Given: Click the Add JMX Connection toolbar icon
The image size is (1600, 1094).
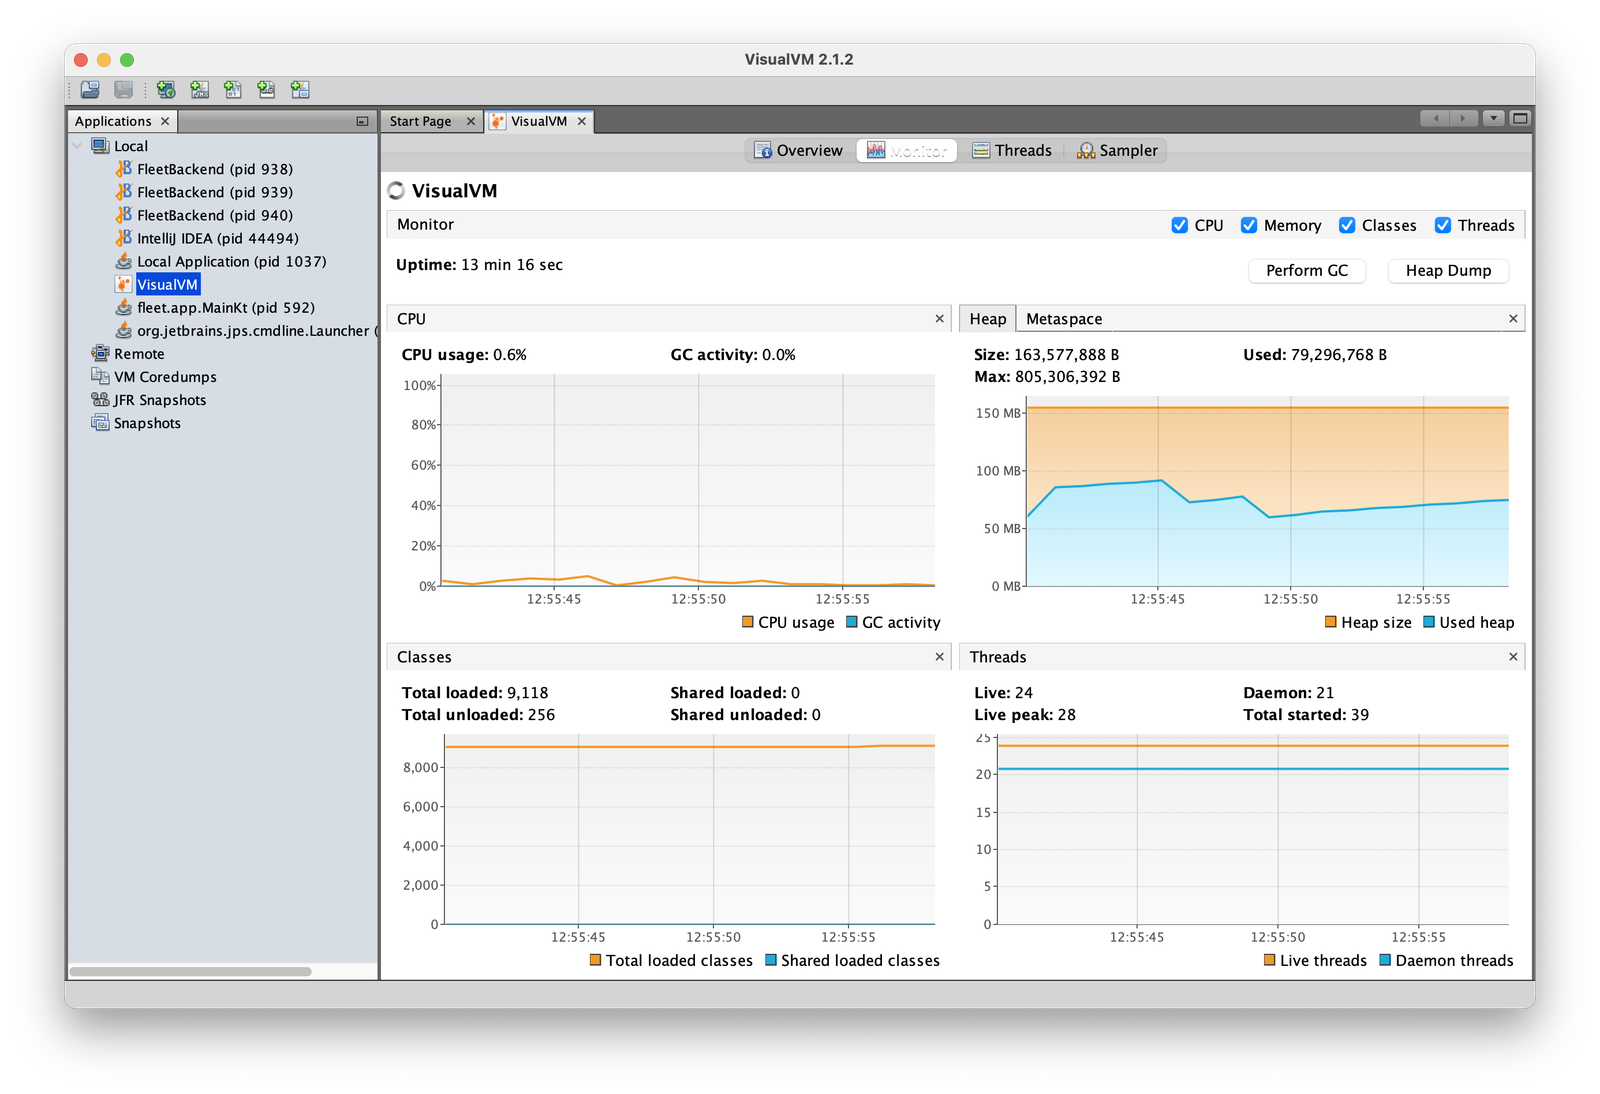Looking at the screenshot, I should [x=200, y=90].
